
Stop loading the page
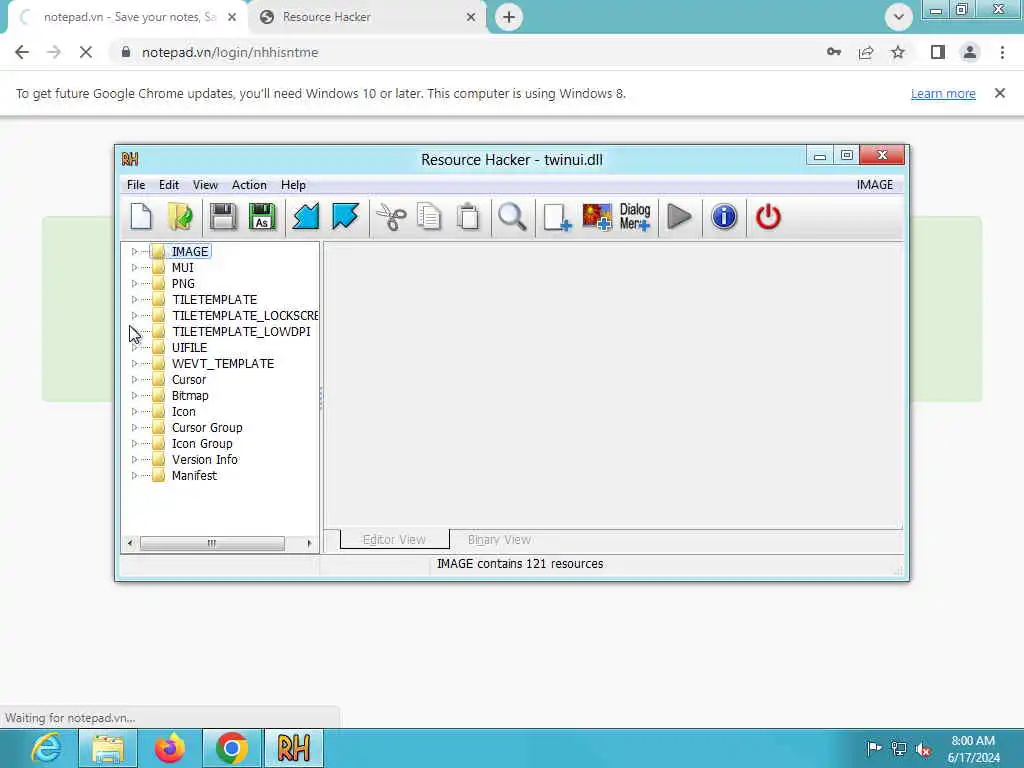(86, 52)
